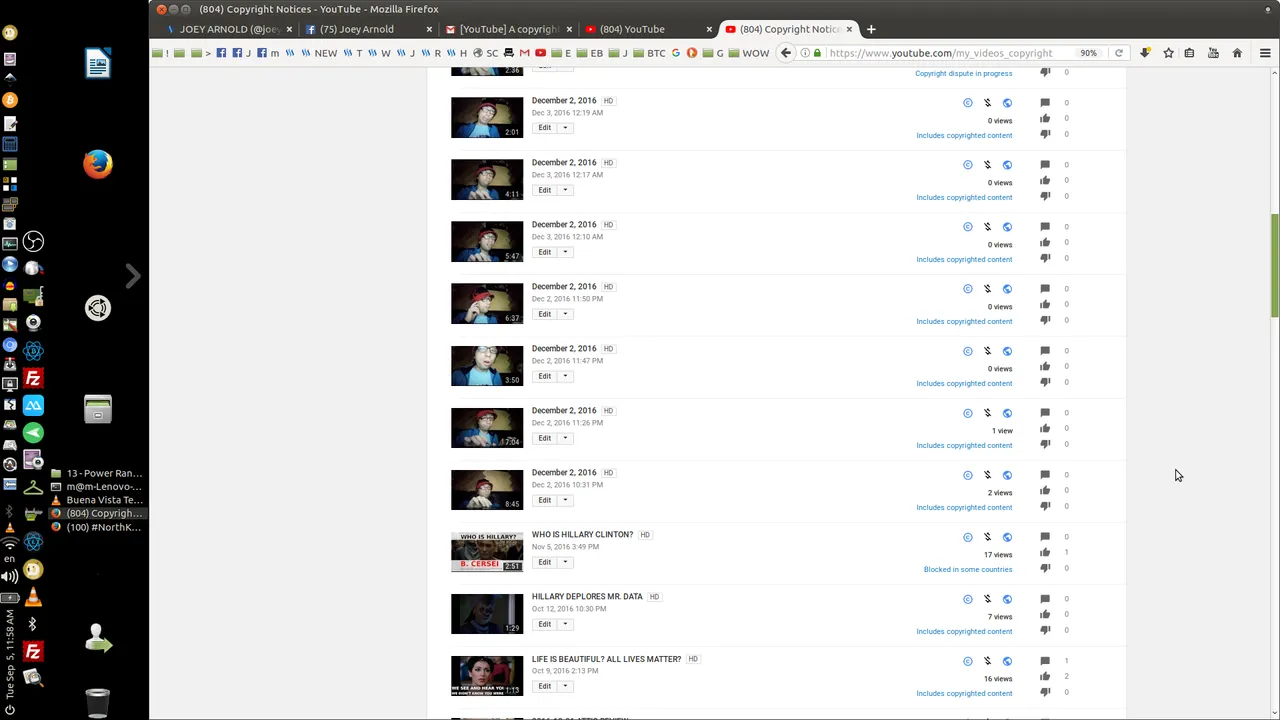The image size is (1280, 720).
Task: Click globe privacy icon for LIFE IS BEAUTIFUL video
Action: coord(1007,661)
